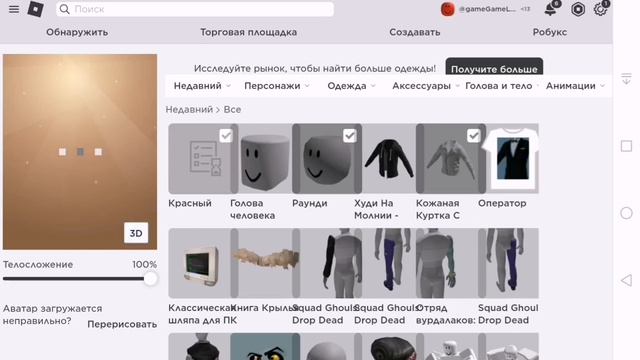640x360 pixels.
Task: Tap the collapse panel arrow icon
Action: [626, 78]
